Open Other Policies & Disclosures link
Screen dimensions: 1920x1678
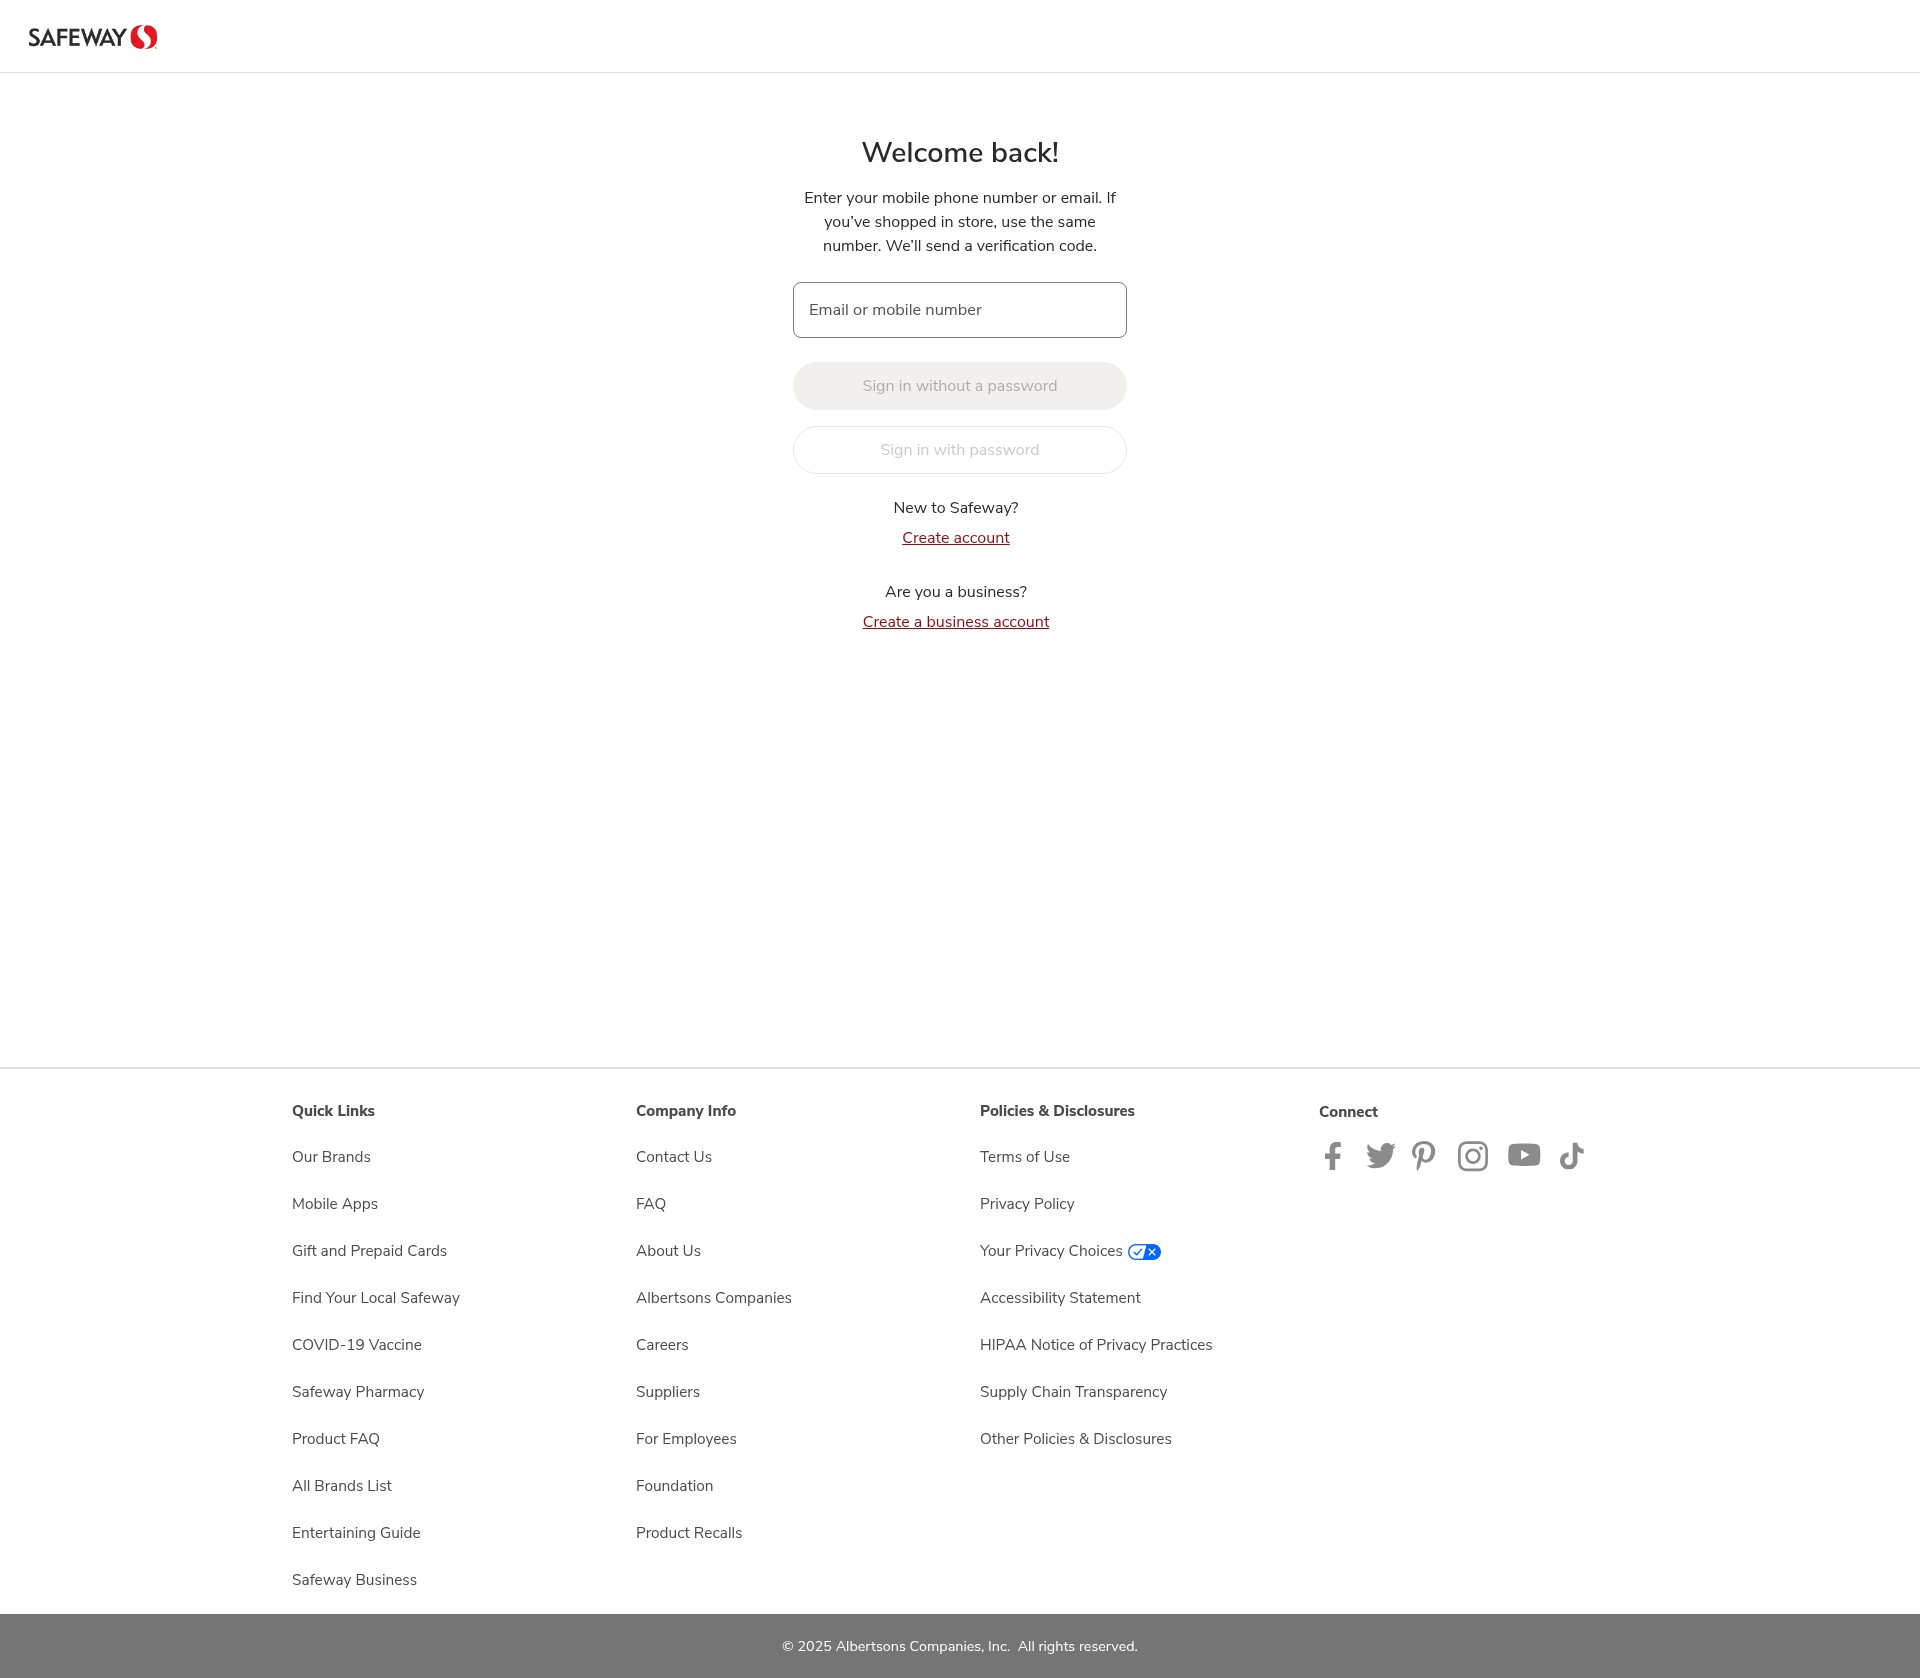[x=1076, y=1439]
